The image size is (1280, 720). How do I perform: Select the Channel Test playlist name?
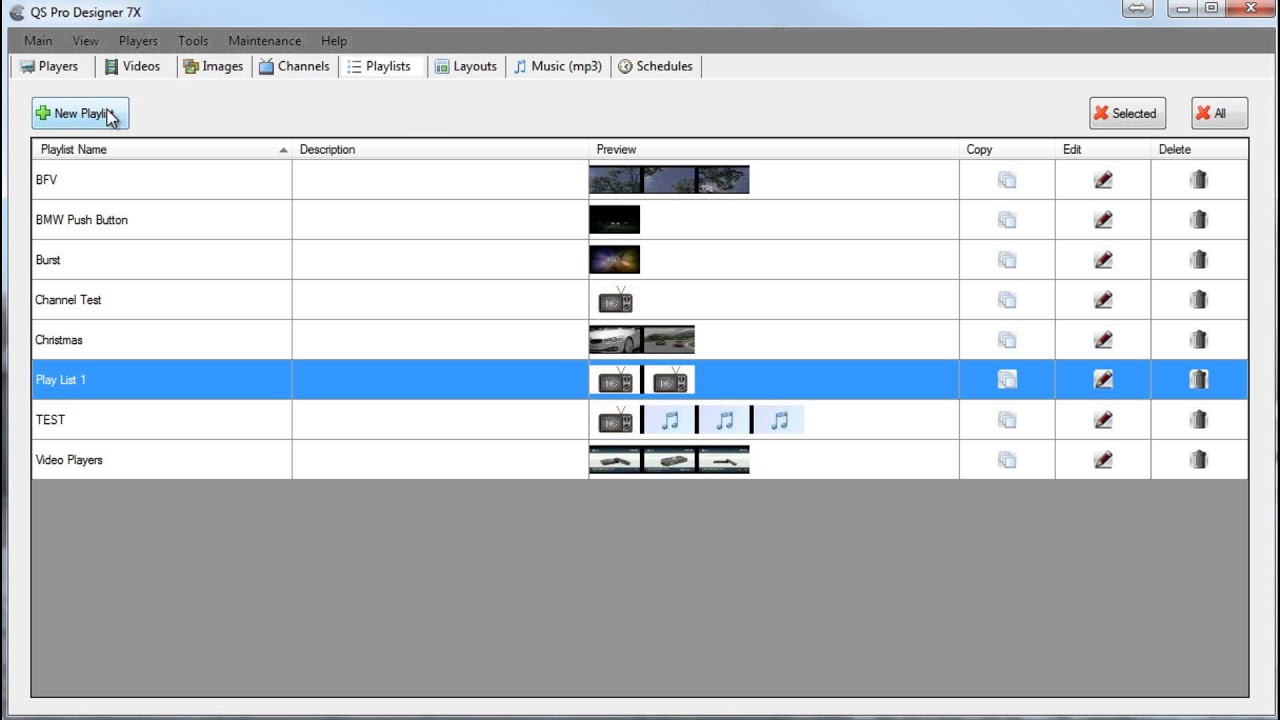68,300
